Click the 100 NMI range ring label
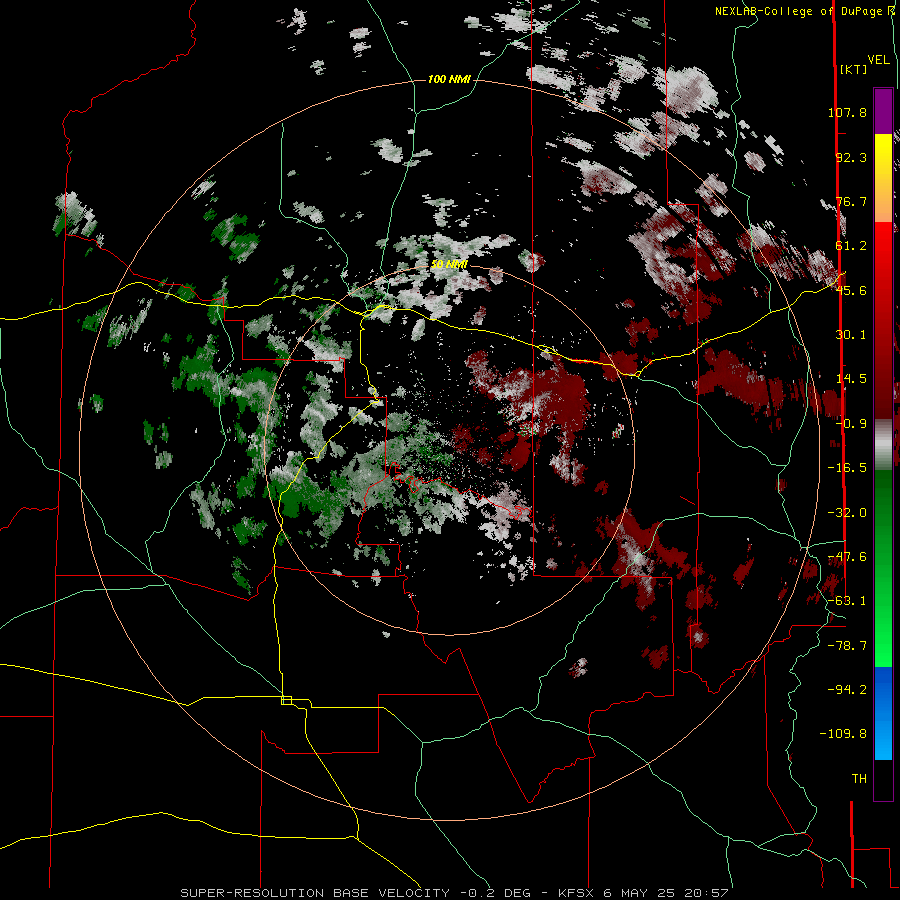Viewport: 900px width, 900px height. tap(449, 79)
